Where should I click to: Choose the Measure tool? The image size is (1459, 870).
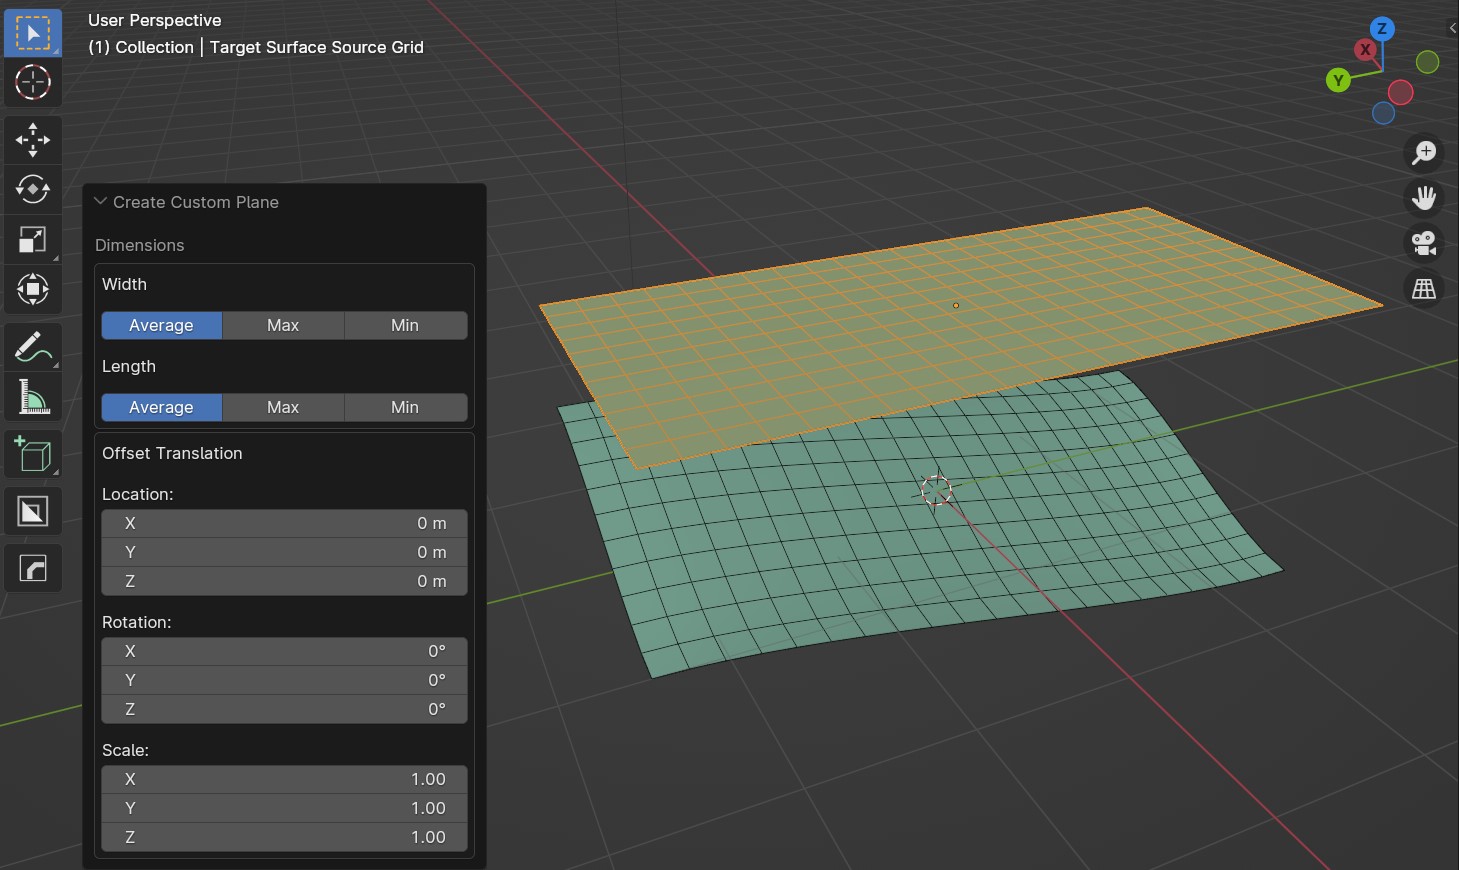pyautogui.click(x=33, y=397)
